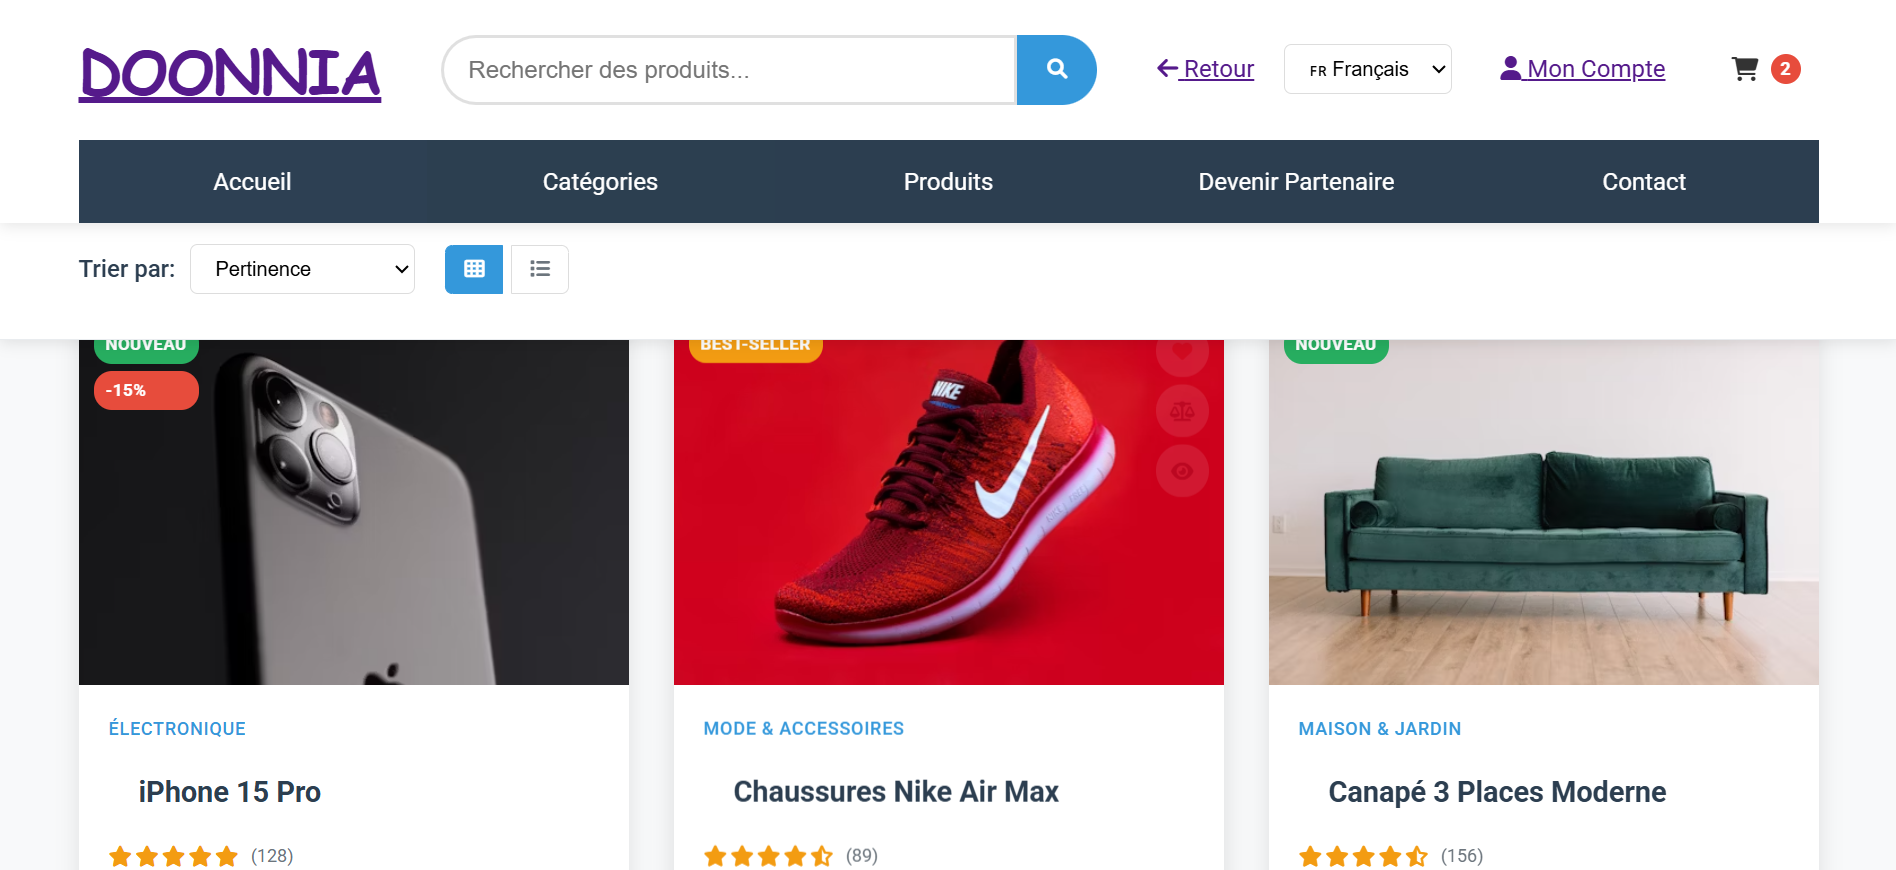The image size is (1896, 870).
Task: Select the Accueil menu item
Action: 252,181
